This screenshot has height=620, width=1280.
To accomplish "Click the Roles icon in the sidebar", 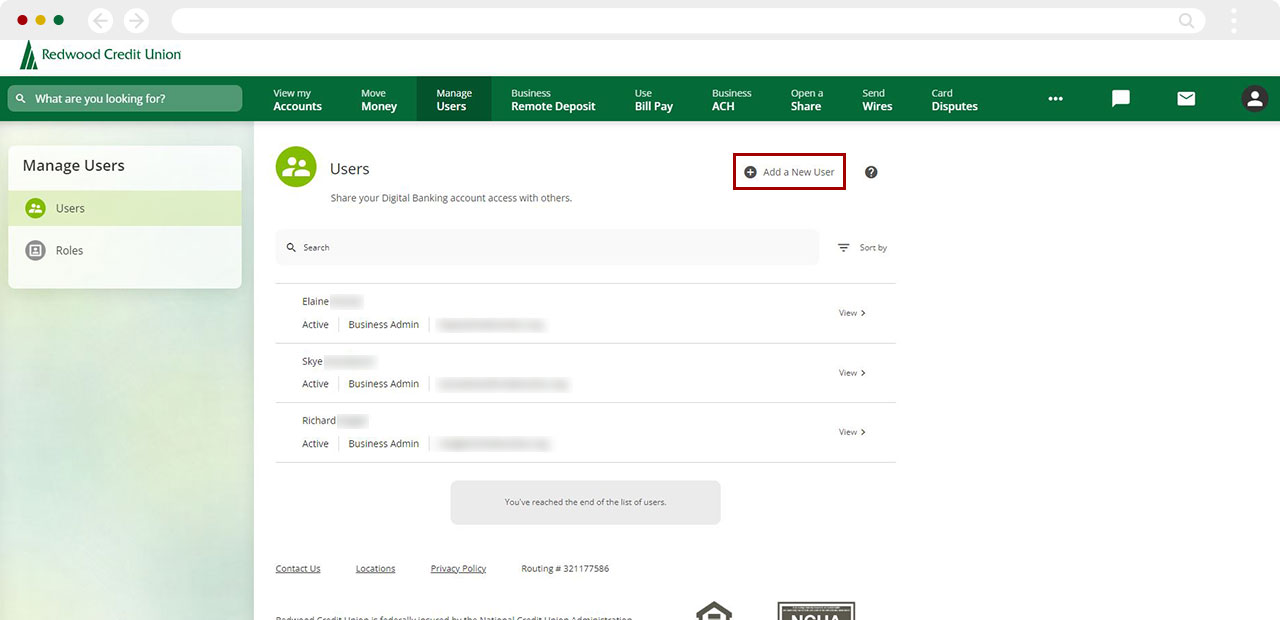I will pyautogui.click(x=35, y=250).
